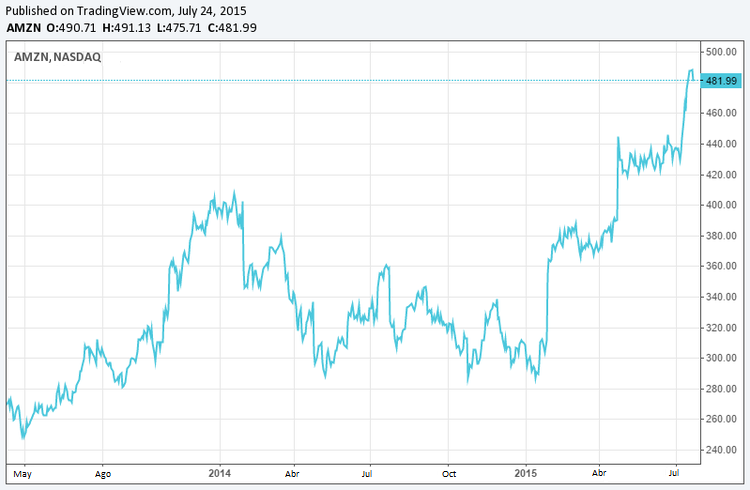750x490 pixels.
Task: Click the Oct label on time axis
Action: (450, 471)
